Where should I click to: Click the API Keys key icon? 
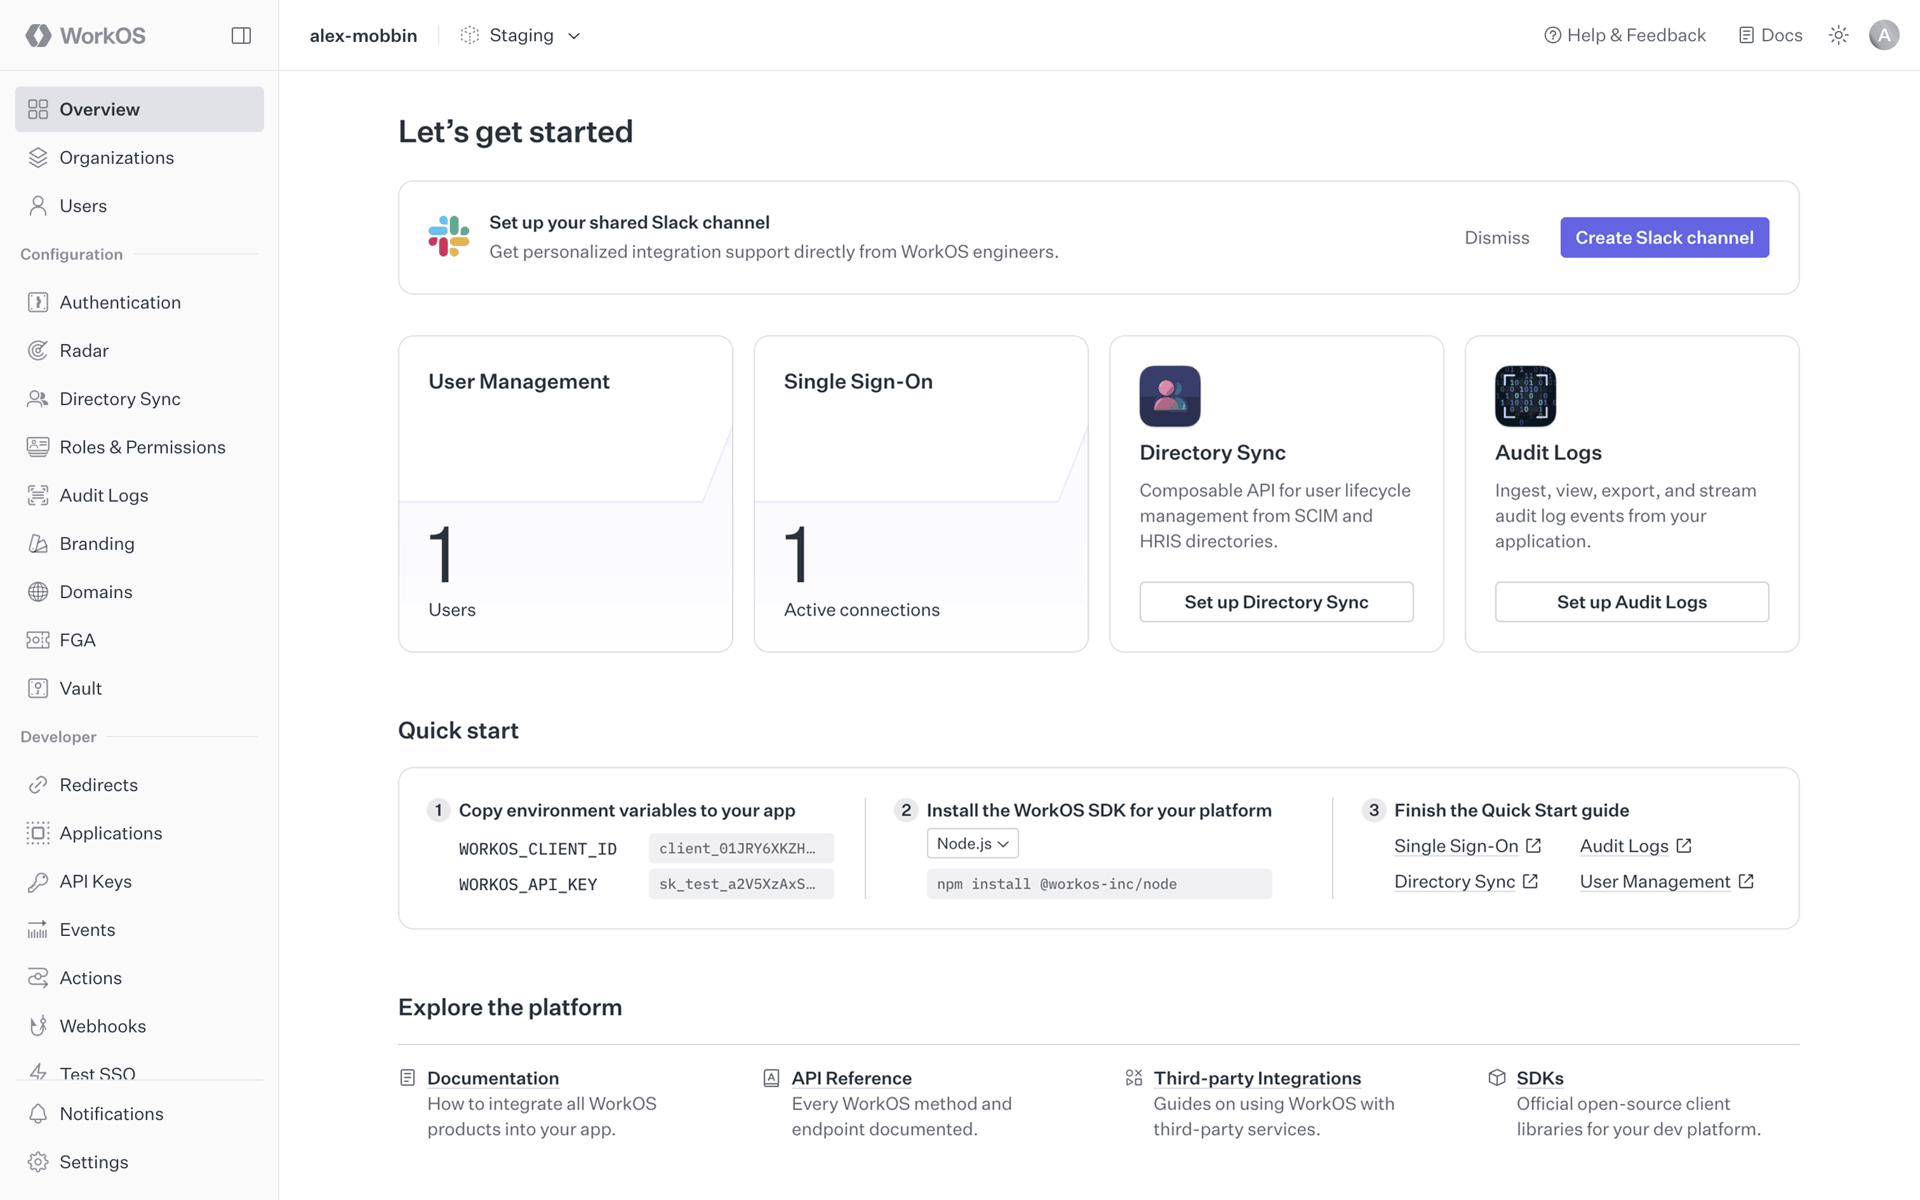point(38,881)
